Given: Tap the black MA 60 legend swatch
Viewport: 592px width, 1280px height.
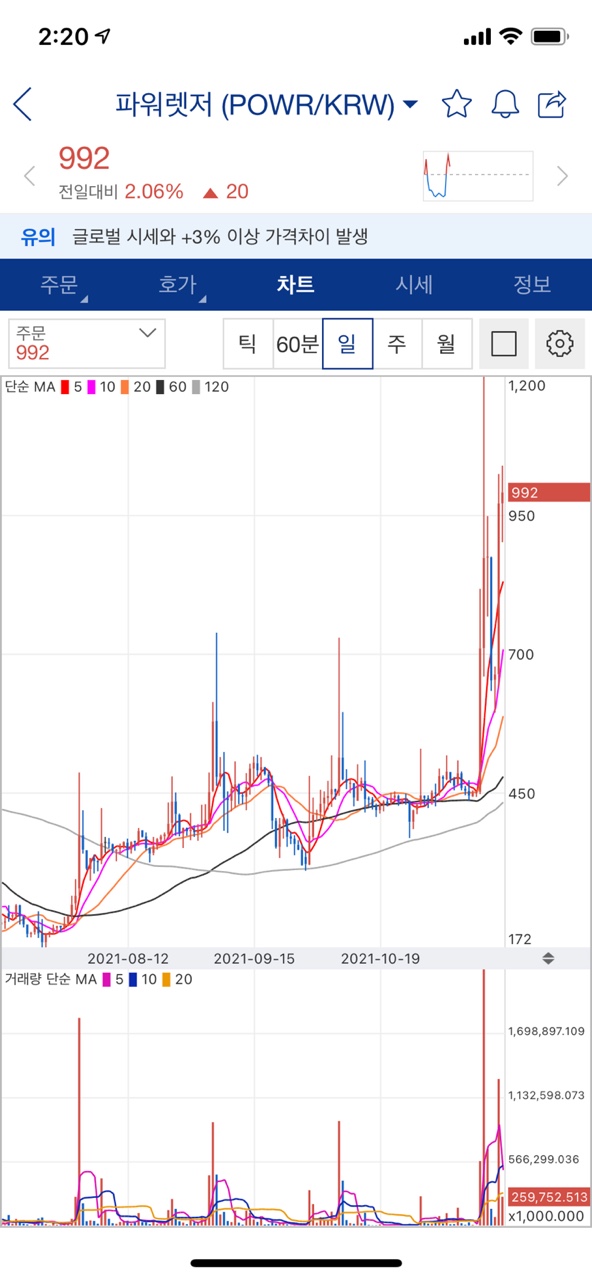Looking at the screenshot, I should pos(160,386).
